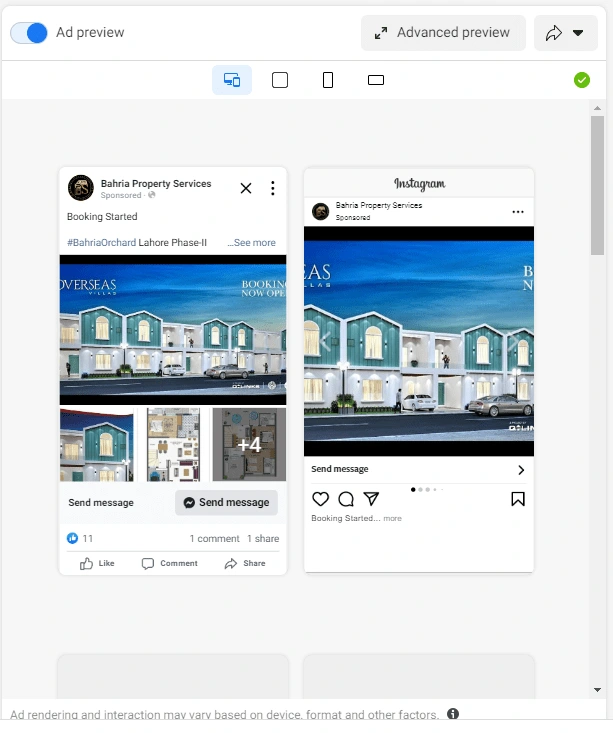The width and height of the screenshot is (613, 733).
Task: Open the first small villa thumbnail
Action: point(97,445)
